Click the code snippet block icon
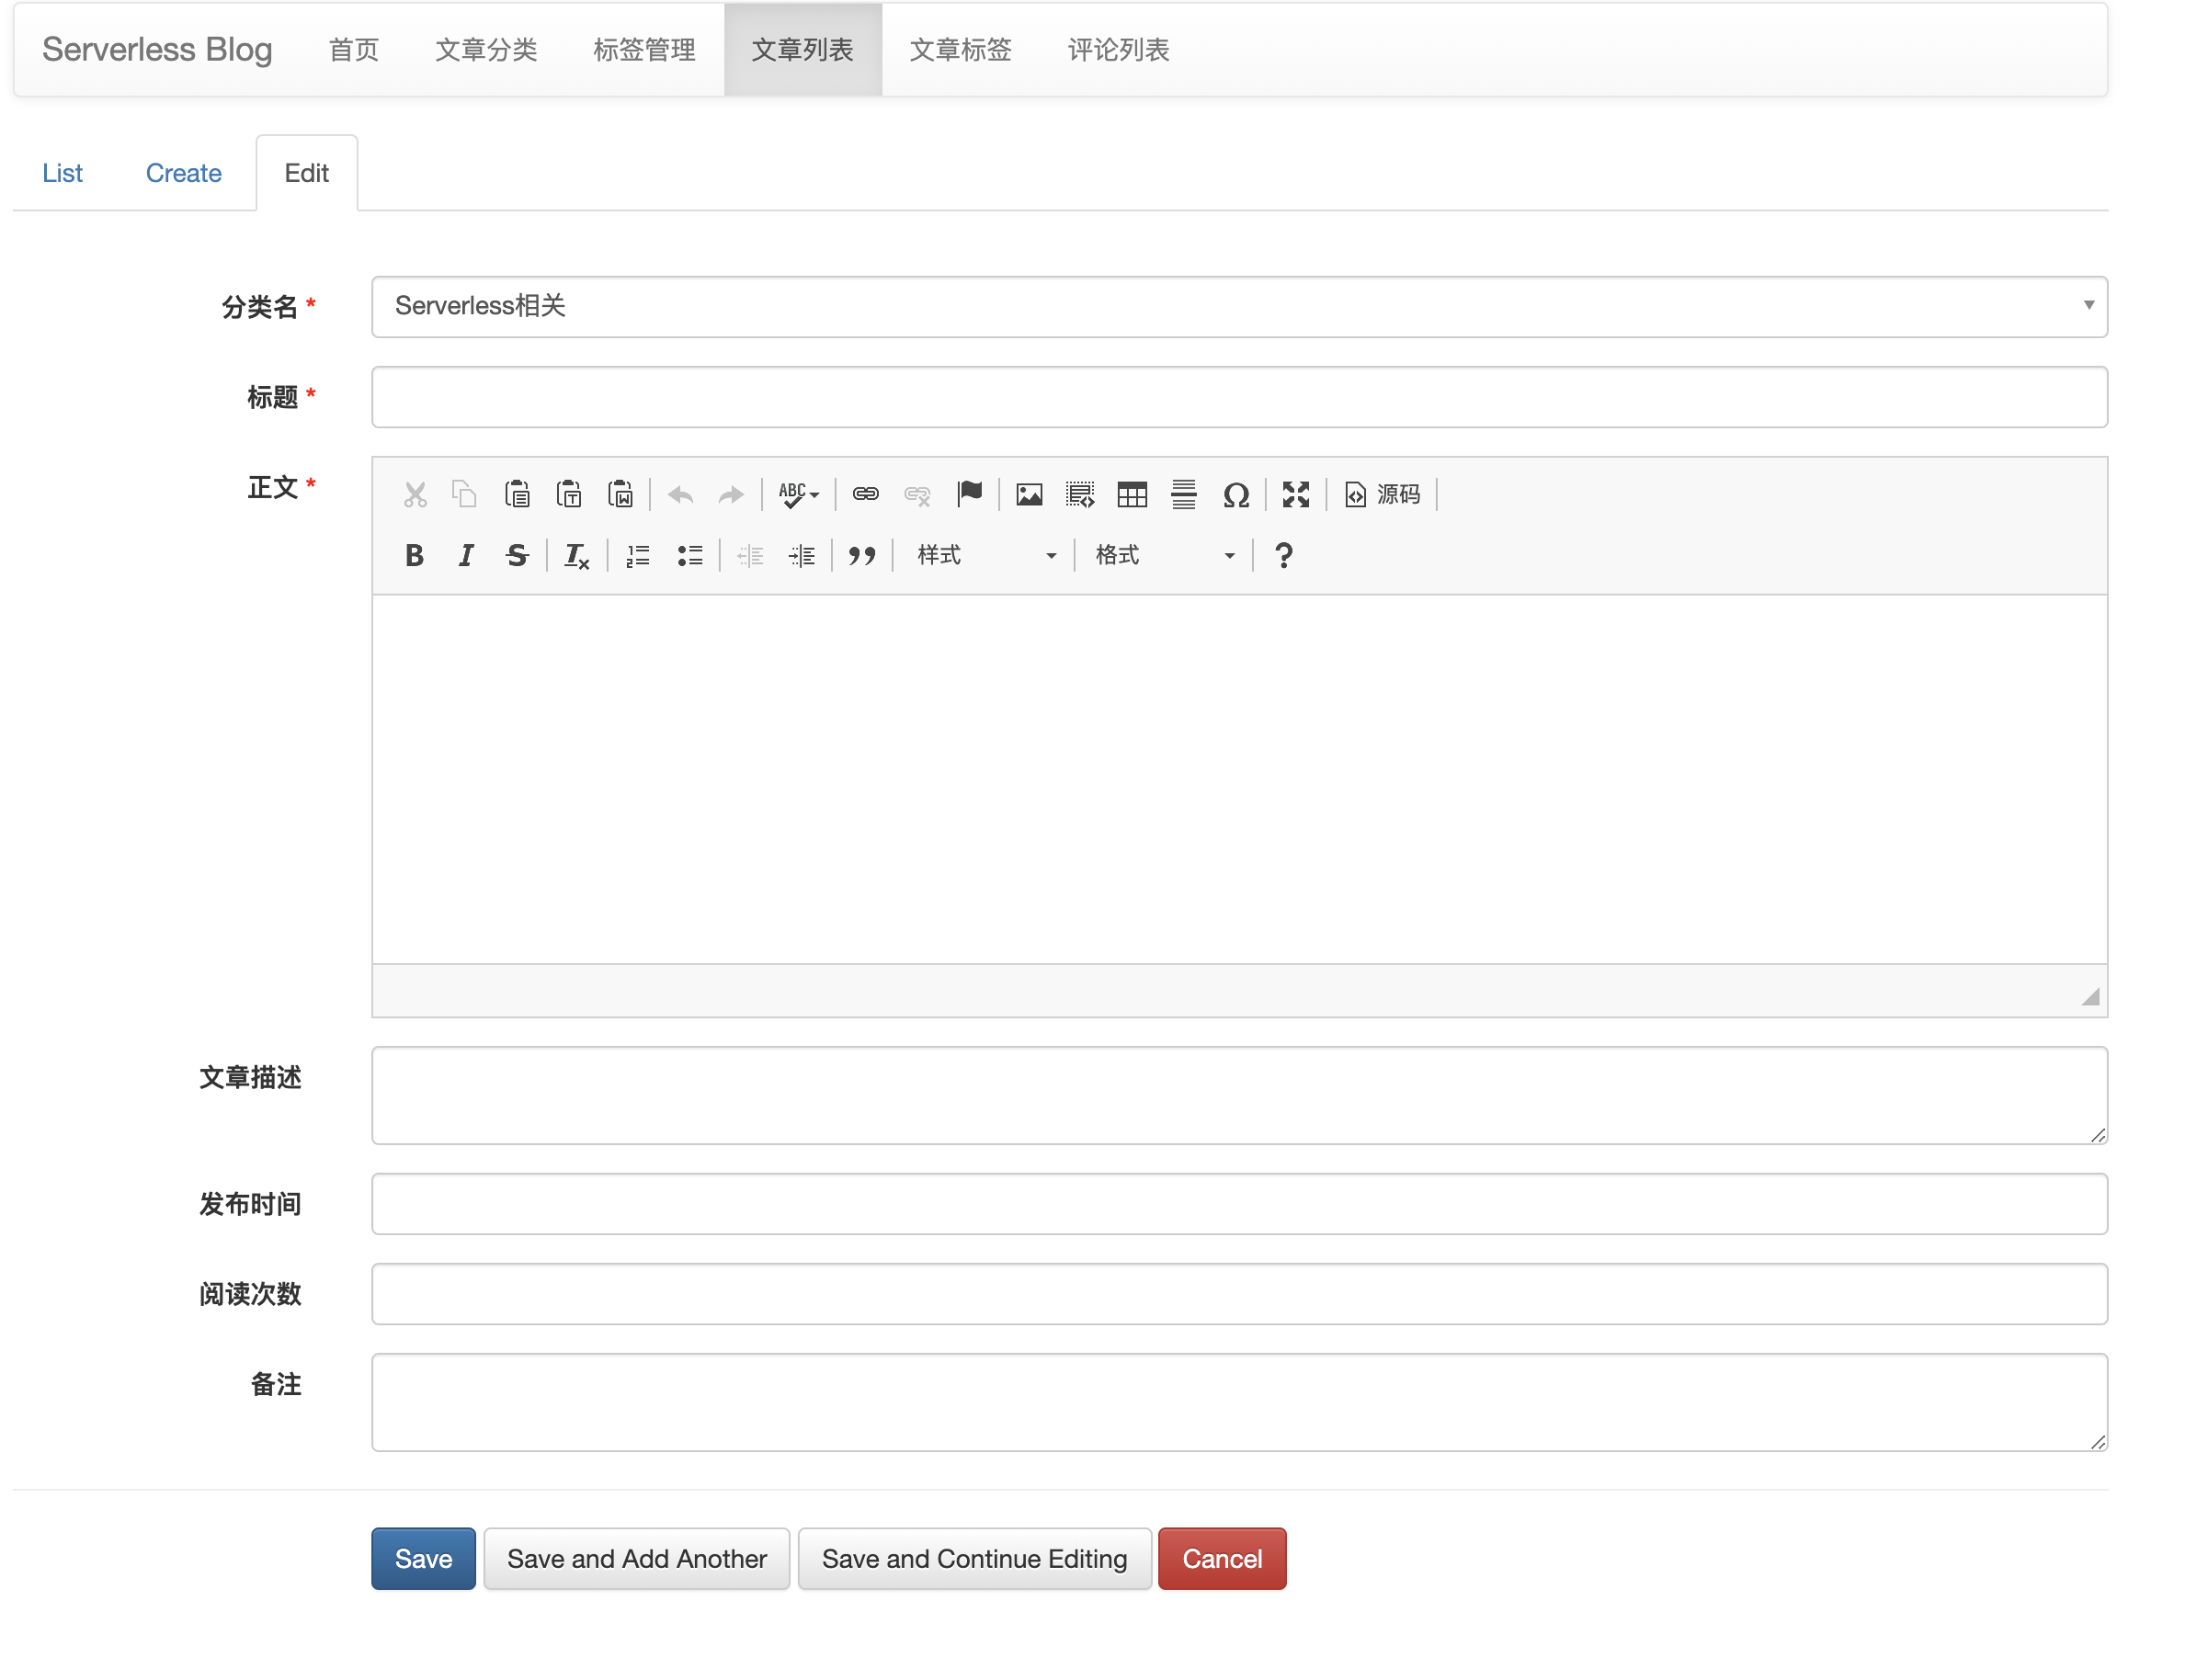The height and width of the screenshot is (1680, 2197). 1080,494
